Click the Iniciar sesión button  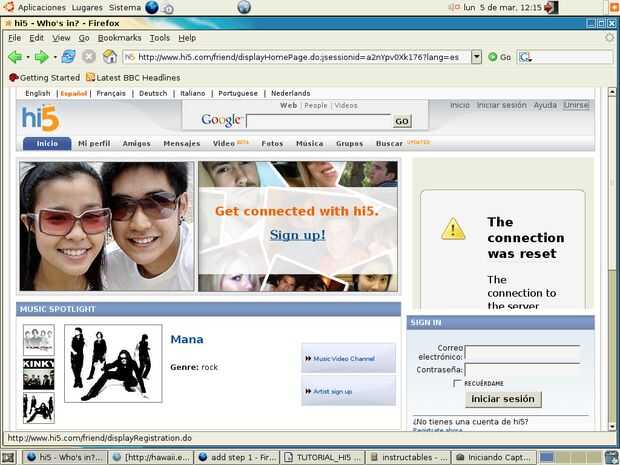pos(503,399)
